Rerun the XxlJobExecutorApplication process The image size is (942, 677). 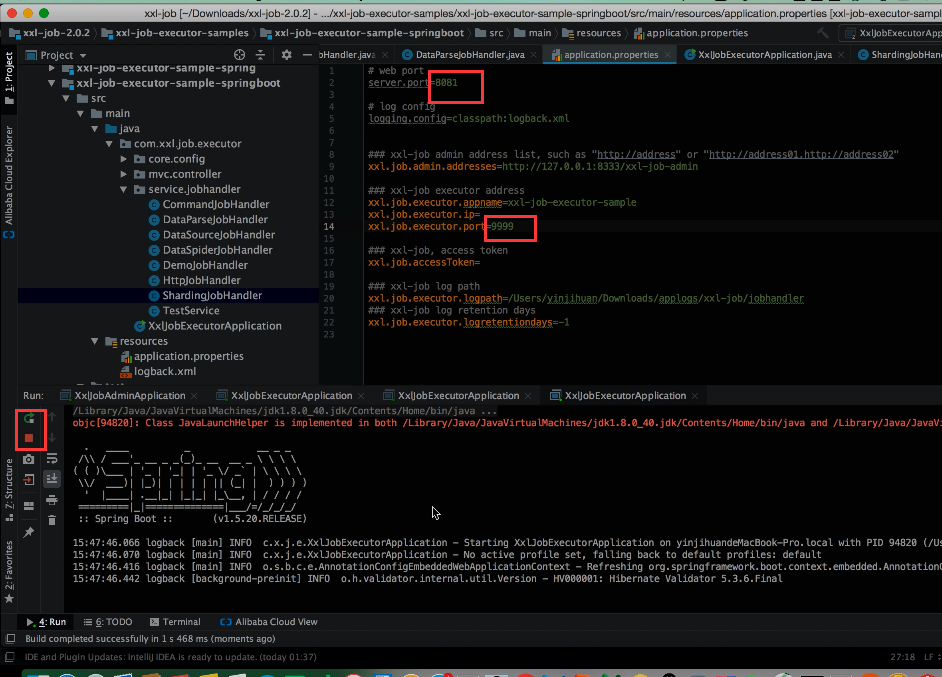pyautogui.click(x=29, y=418)
